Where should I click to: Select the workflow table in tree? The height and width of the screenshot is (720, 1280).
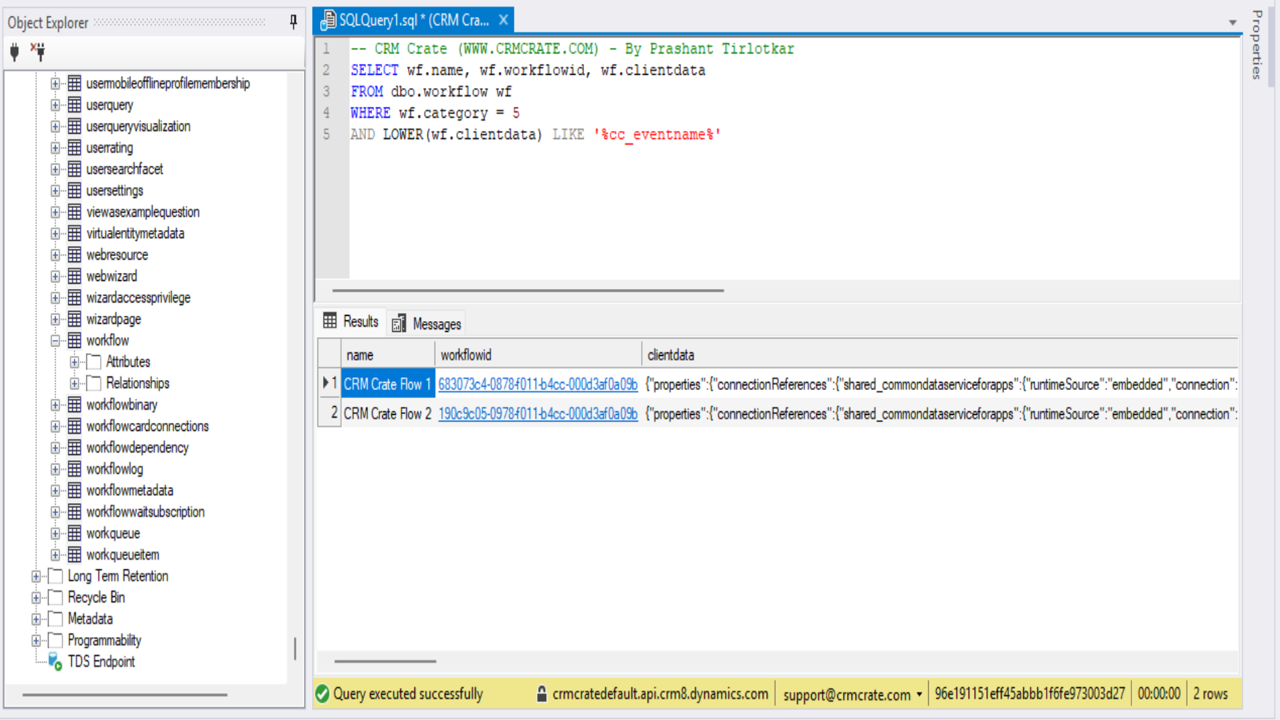coord(108,341)
